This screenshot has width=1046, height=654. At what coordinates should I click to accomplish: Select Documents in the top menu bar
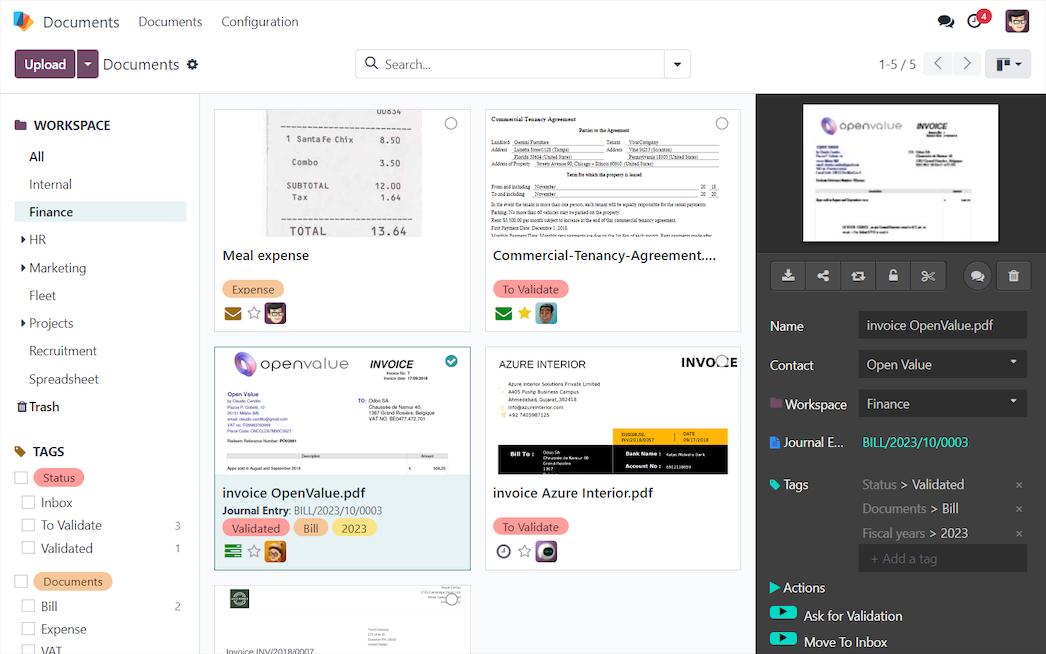[x=169, y=21]
